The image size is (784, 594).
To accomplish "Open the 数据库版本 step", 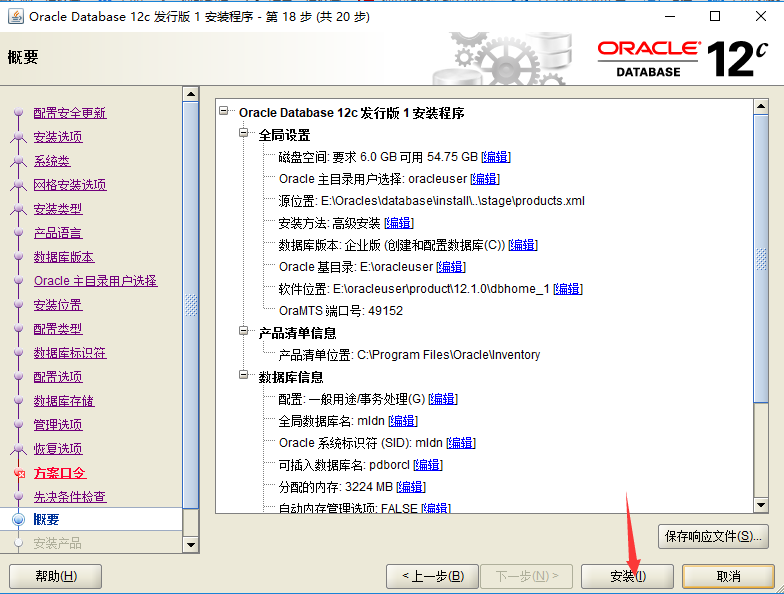I will (x=64, y=257).
